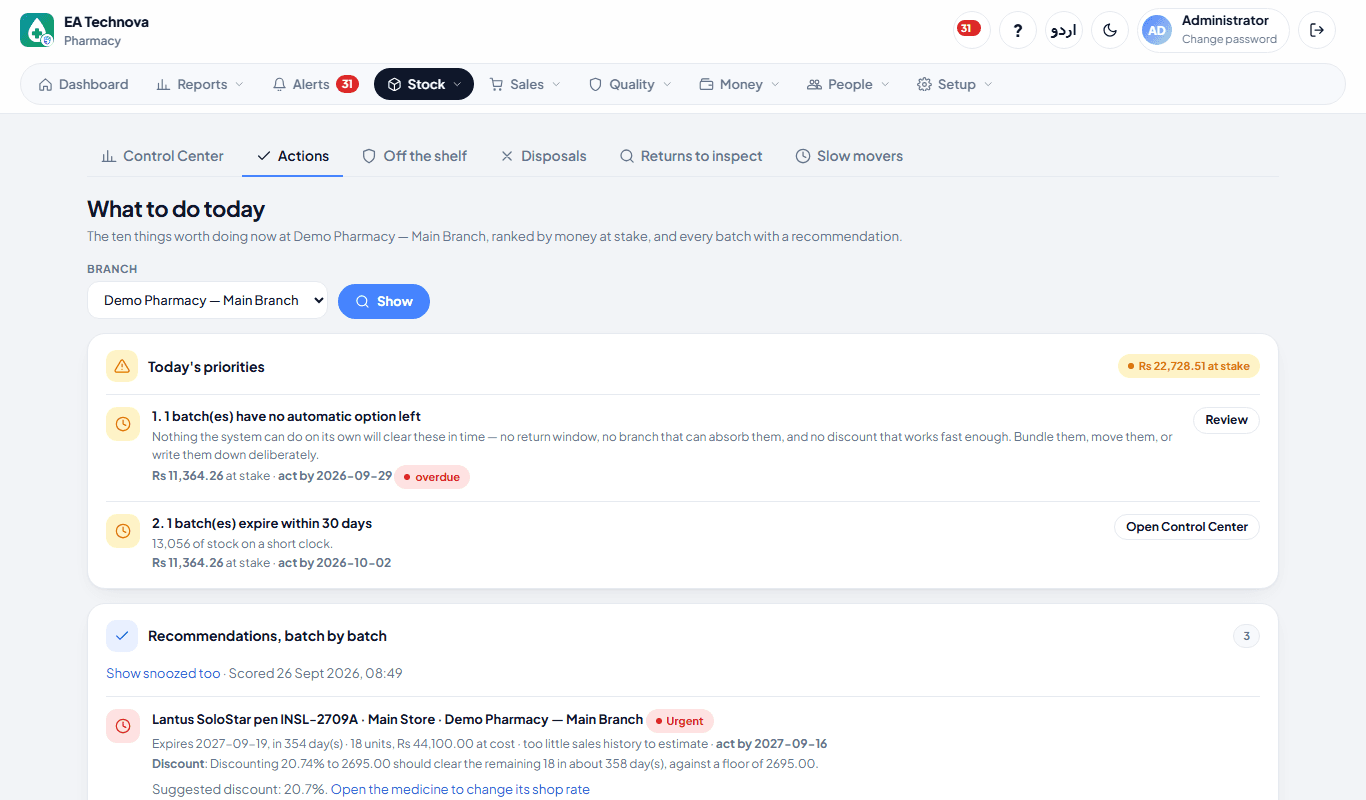Open the help question mark icon
1366x800 pixels.
tap(1018, 30)
